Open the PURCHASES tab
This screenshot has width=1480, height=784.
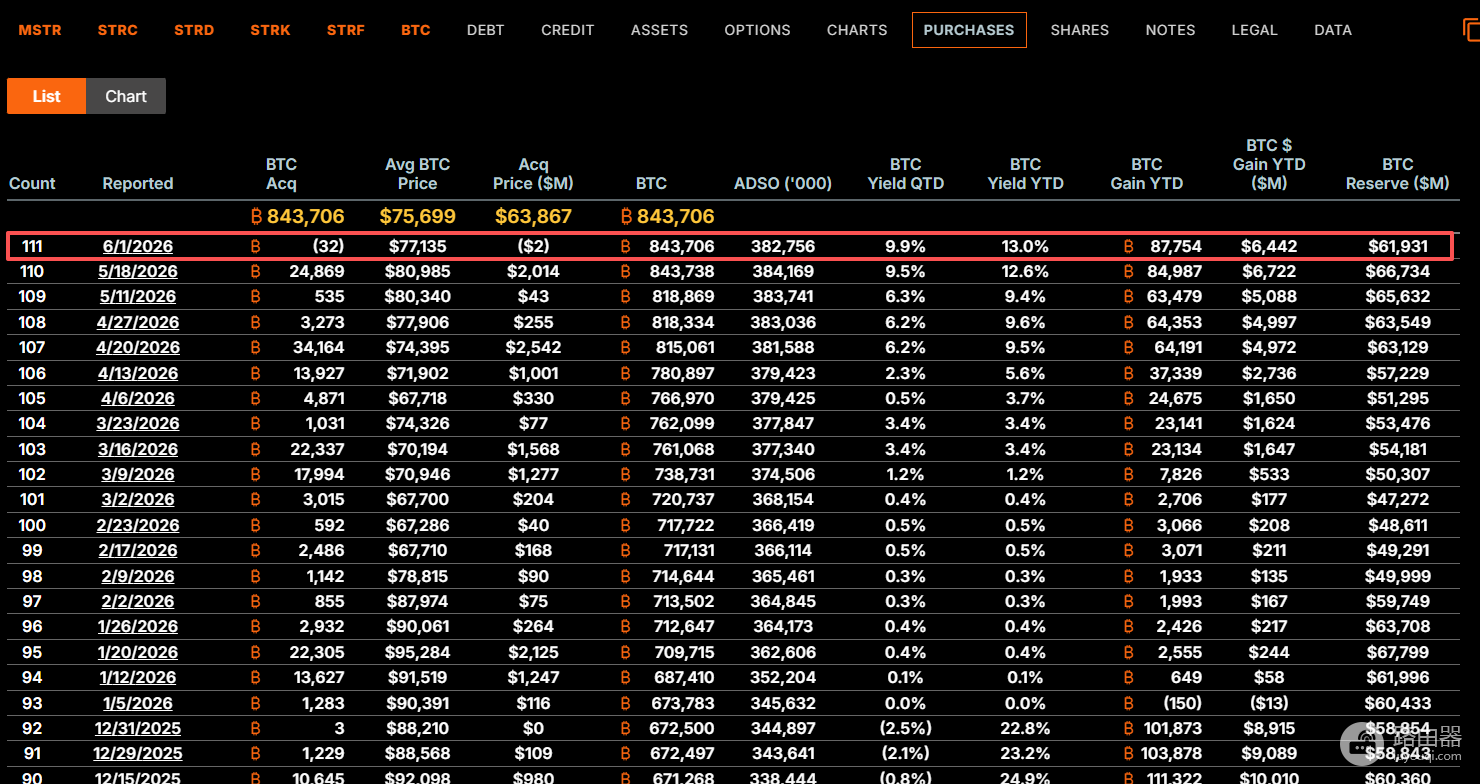point(969,30)
